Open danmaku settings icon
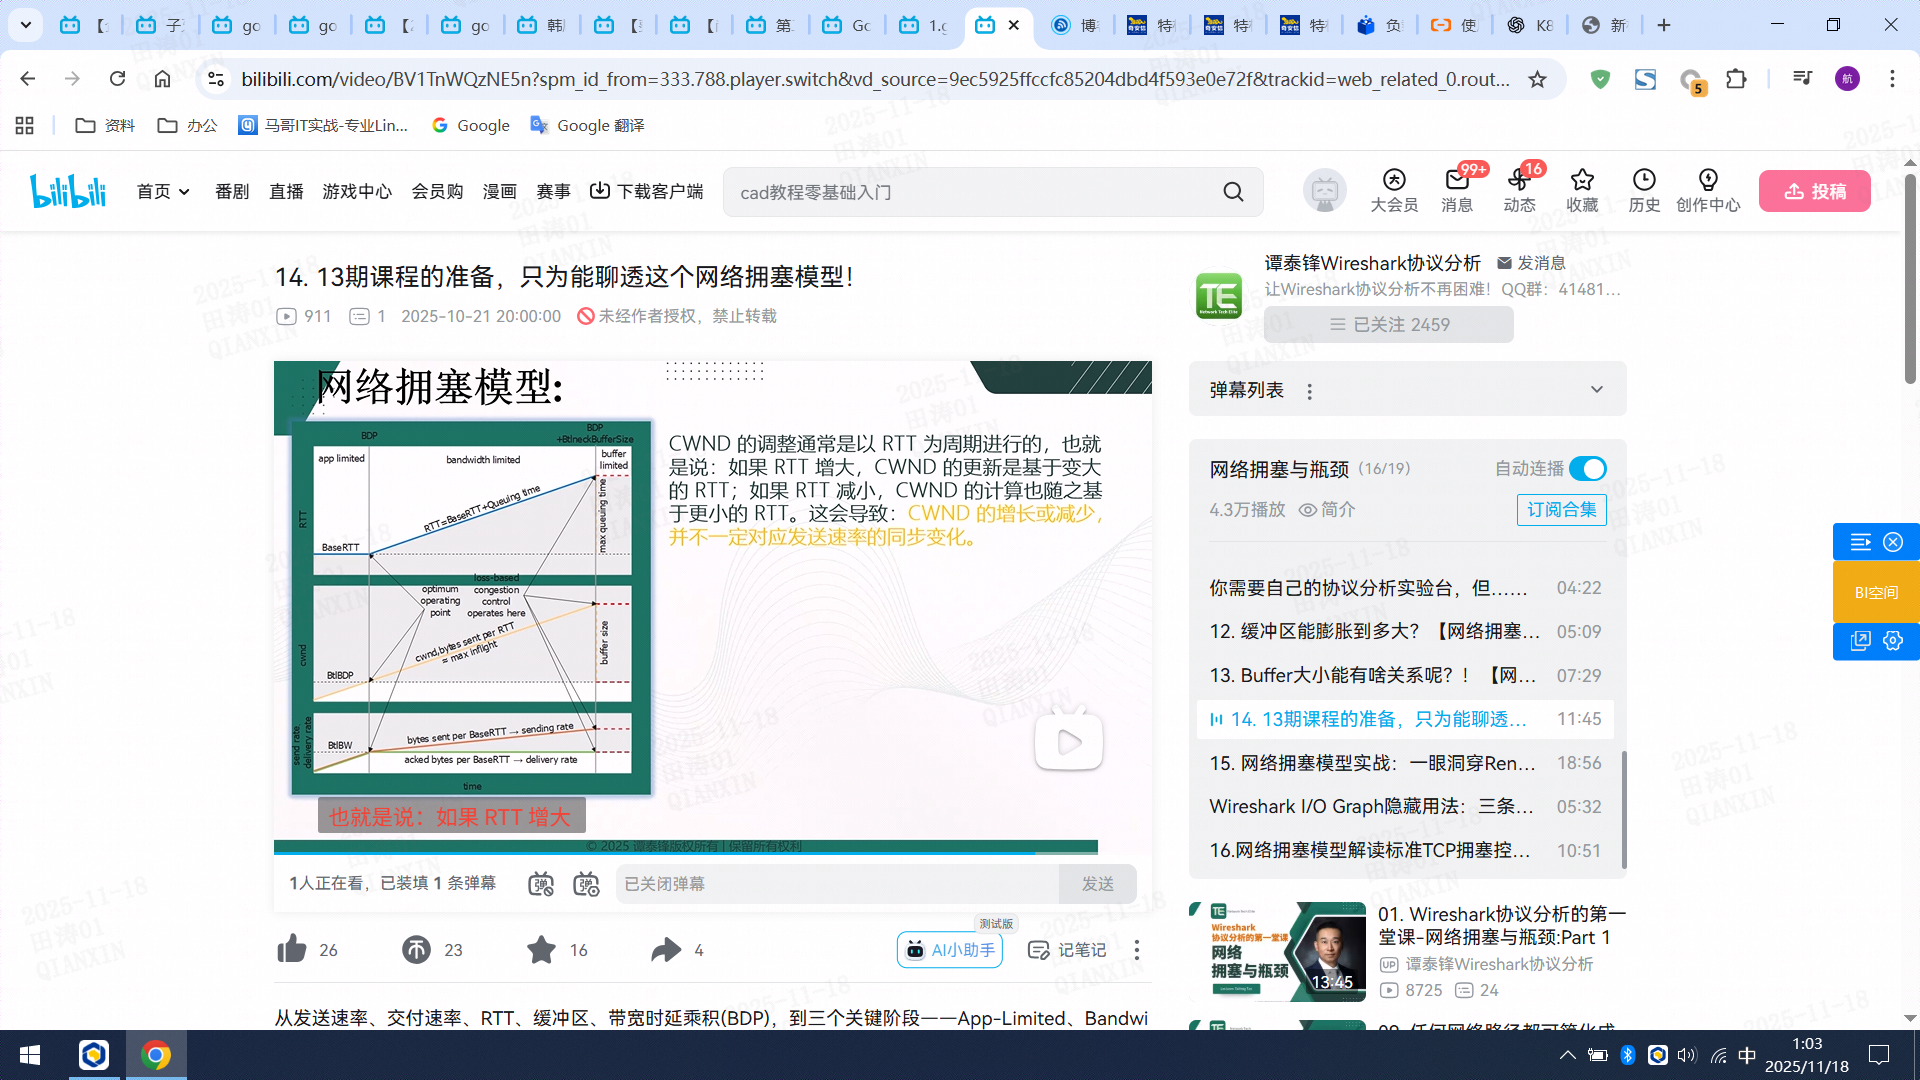1920x1080 pixels. (586, 884)
